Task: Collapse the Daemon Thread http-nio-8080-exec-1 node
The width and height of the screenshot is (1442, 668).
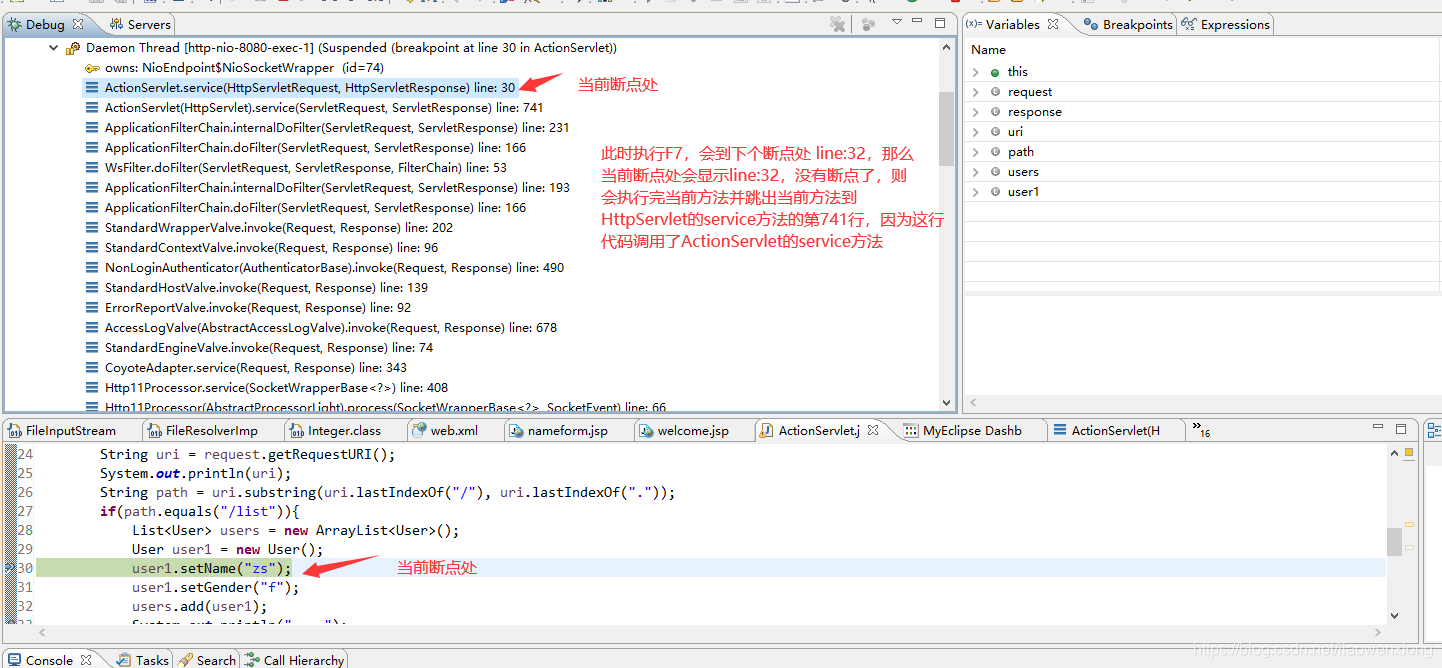Action: (54, 48)
